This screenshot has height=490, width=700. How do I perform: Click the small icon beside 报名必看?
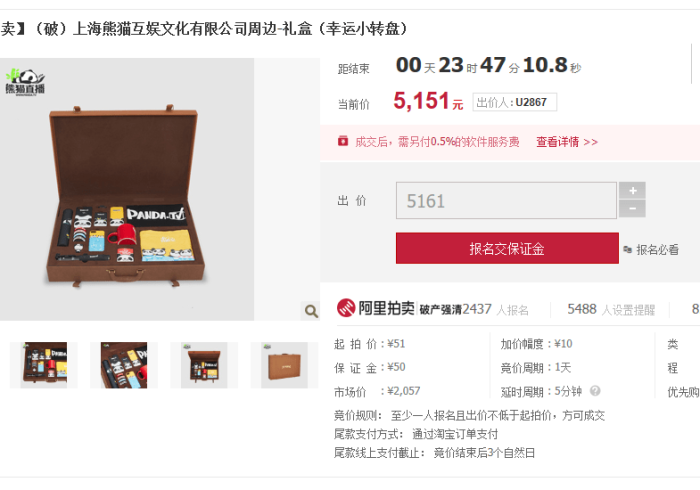[x=627, y=249]
